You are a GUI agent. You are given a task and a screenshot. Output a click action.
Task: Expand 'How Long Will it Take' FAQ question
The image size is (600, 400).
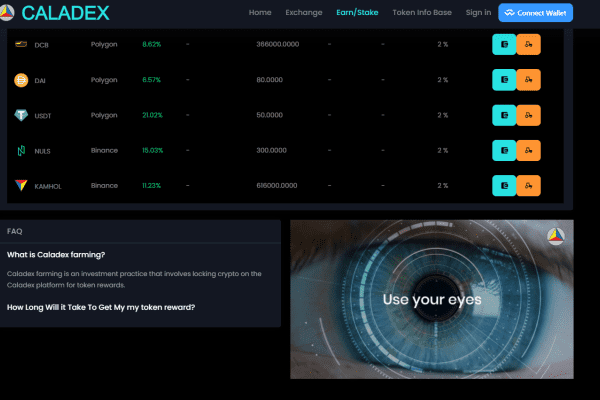click(x=101, y=307)
